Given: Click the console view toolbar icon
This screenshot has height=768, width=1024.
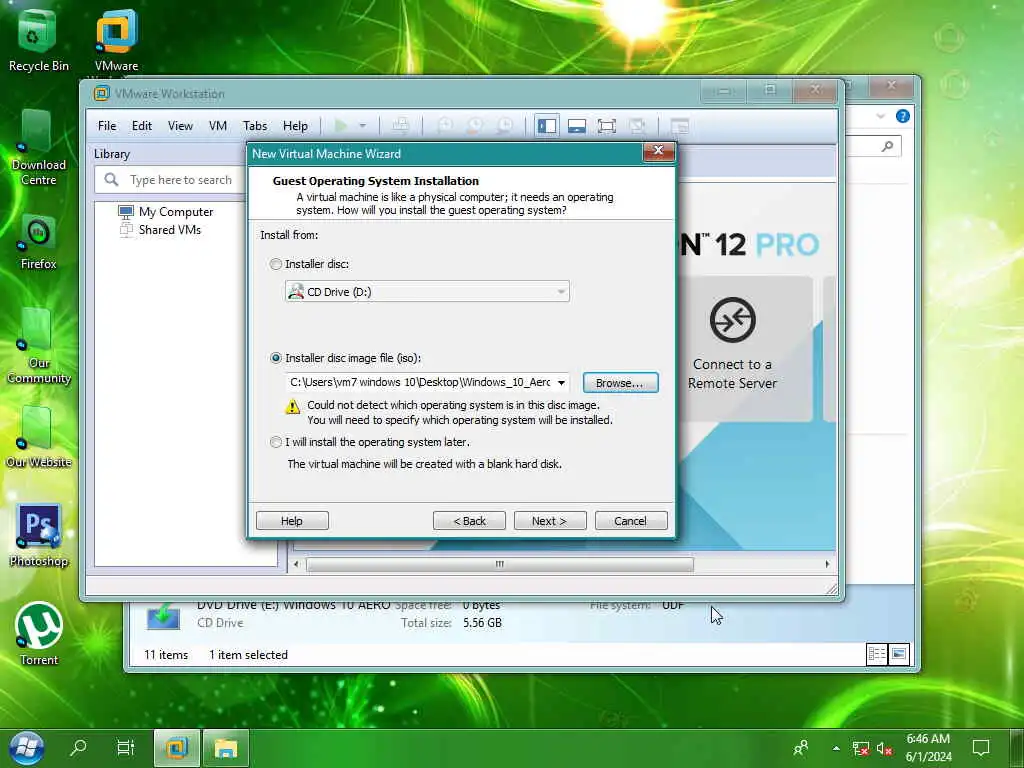Looking at the screenshot, I should pyautogui.click(x=680, y=125).
